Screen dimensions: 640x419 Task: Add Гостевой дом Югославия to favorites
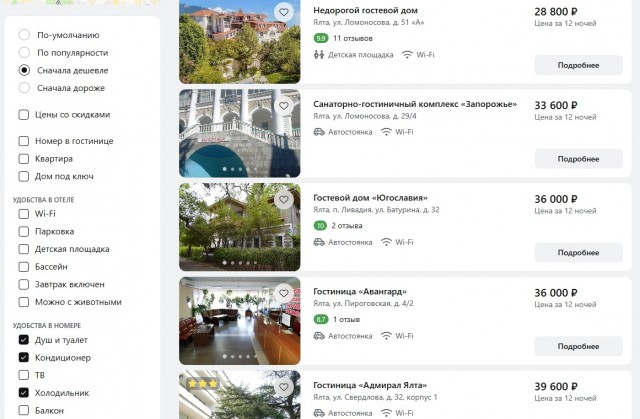pos(284,200)
